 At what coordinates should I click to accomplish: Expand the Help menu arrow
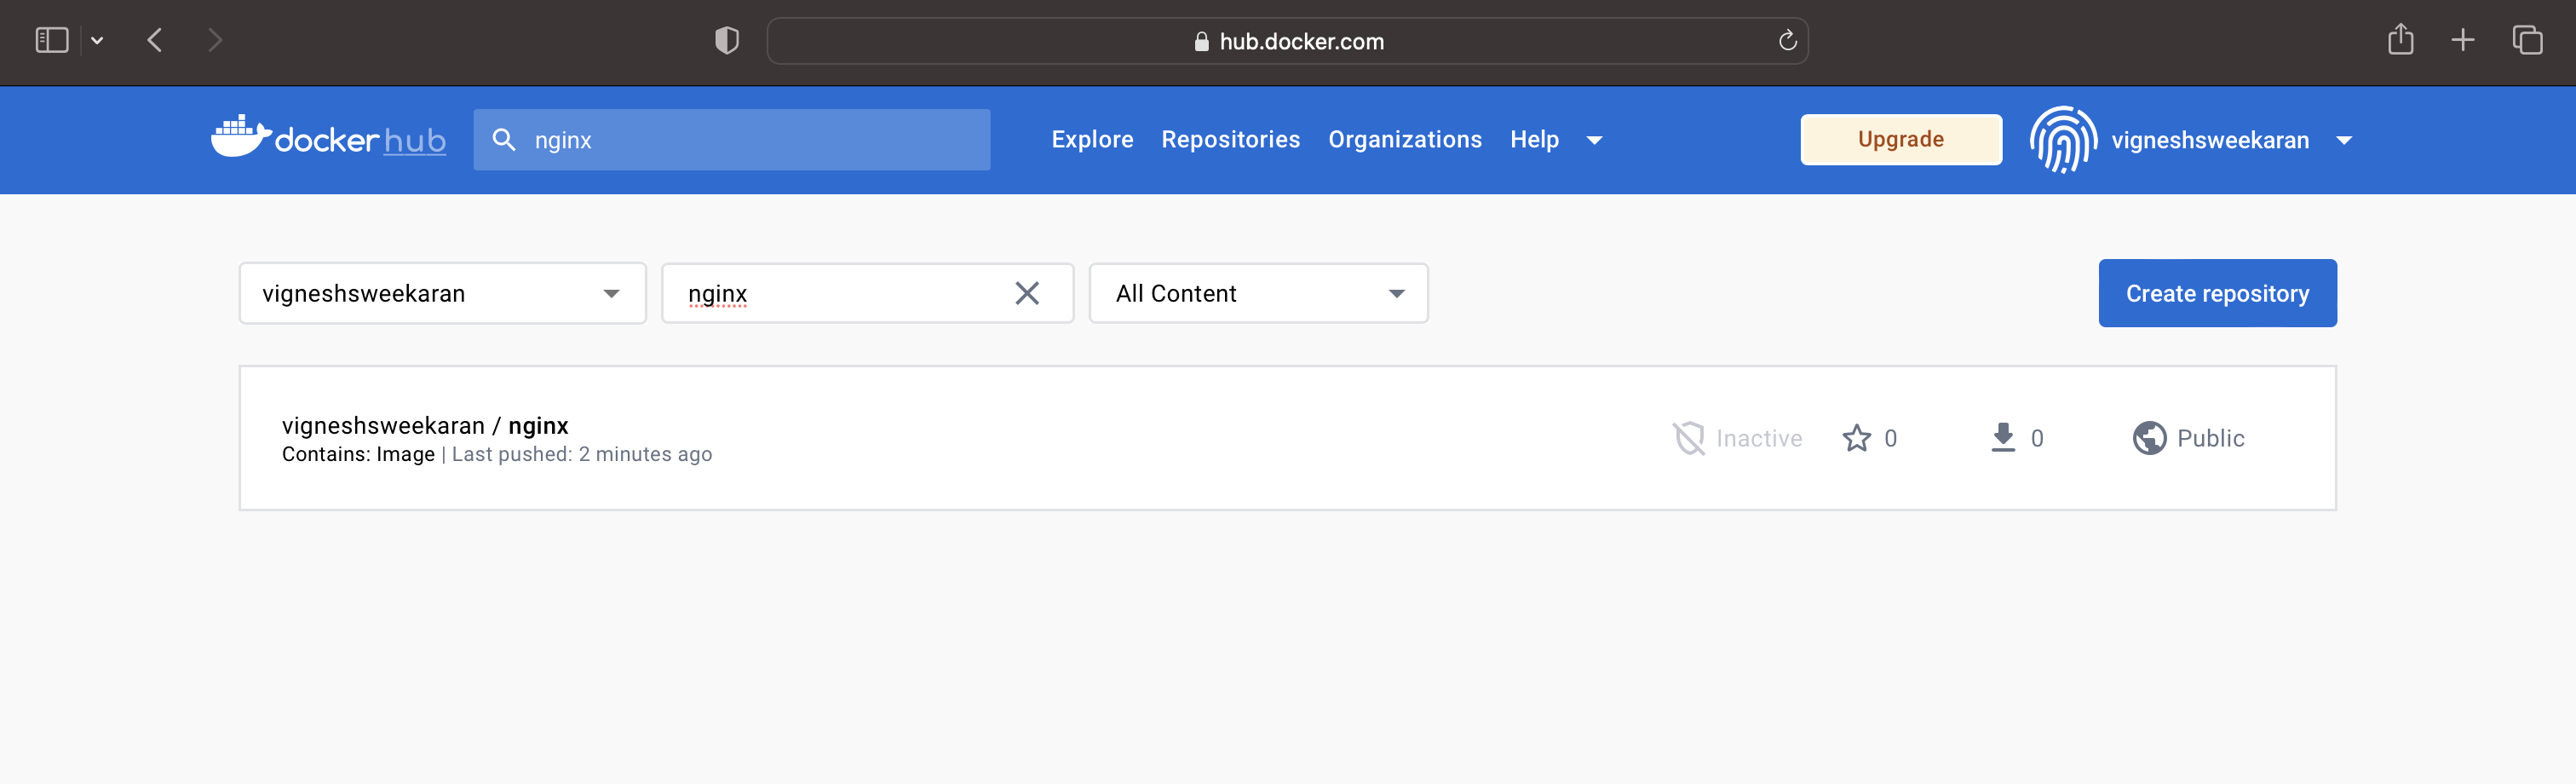point(1595,140)
